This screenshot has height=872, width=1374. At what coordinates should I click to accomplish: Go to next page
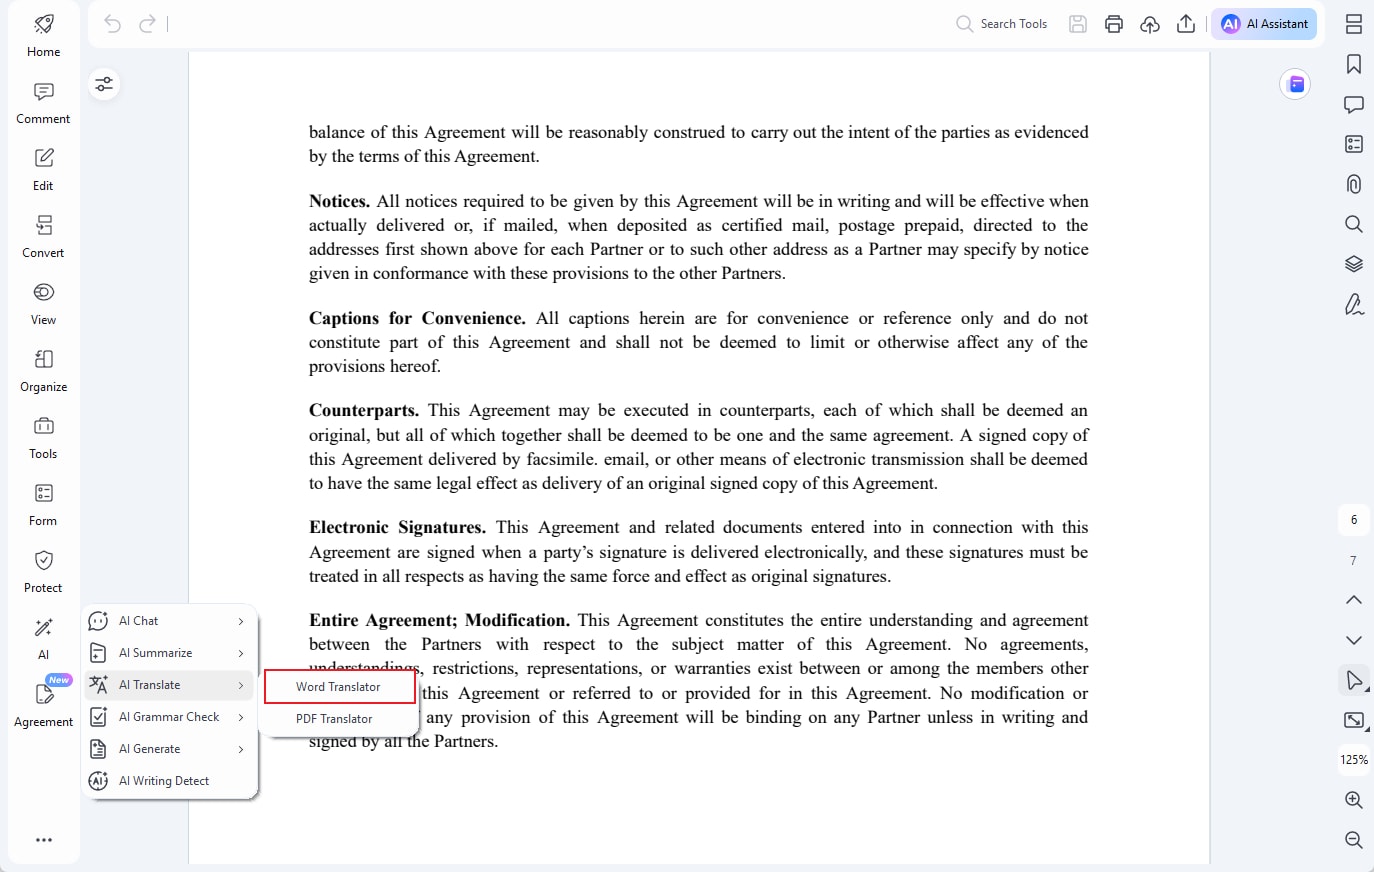click(1354, 640)
